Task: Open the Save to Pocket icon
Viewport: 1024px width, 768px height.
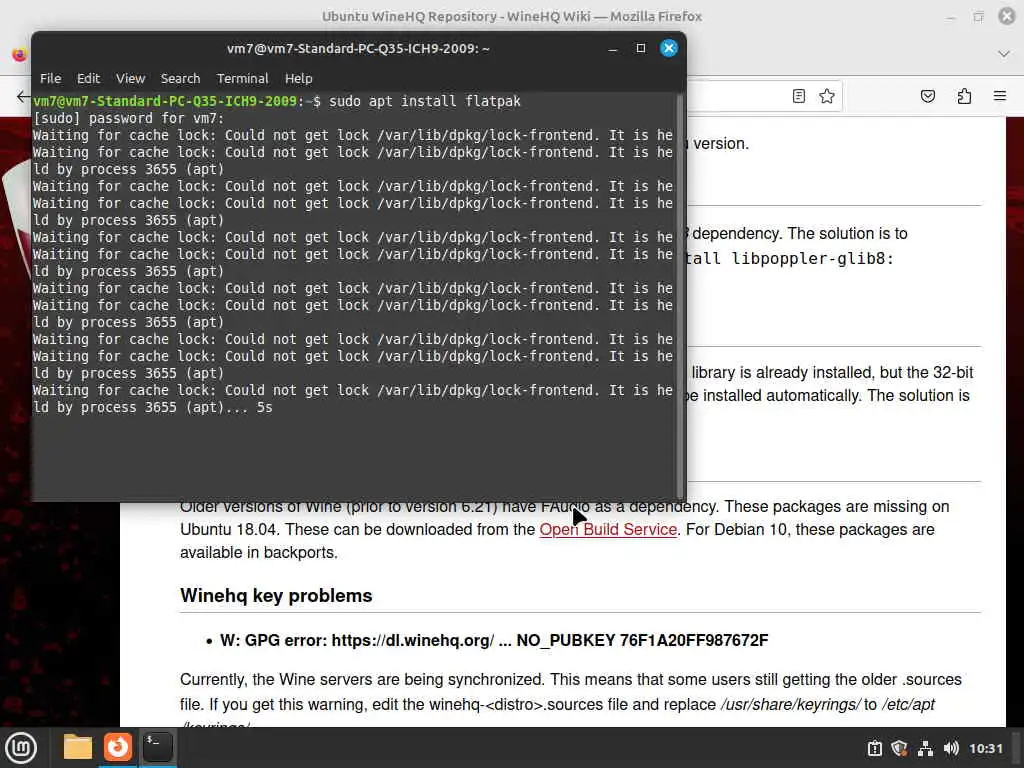Action: click(x=928, y=96)
